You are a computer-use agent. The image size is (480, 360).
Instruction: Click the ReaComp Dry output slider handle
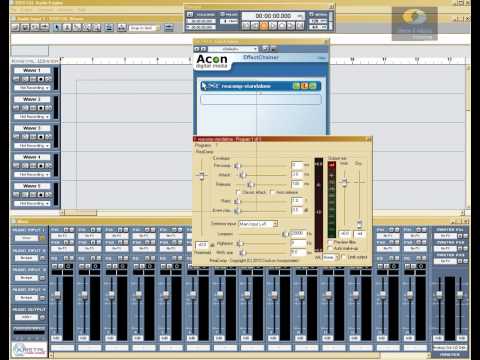click(x=359, y=223)
